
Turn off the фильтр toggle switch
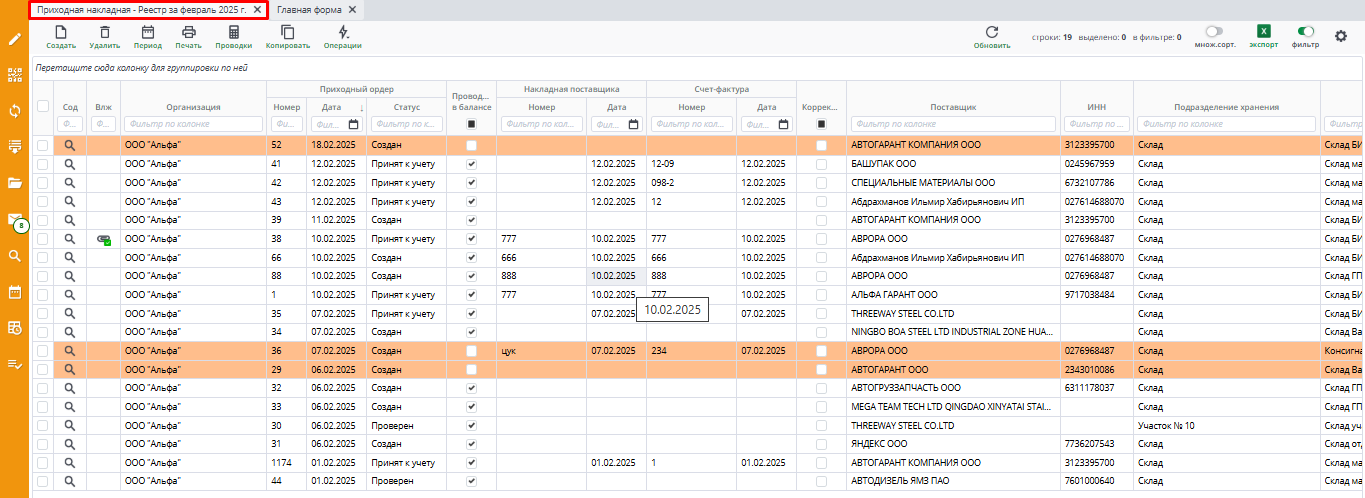(1305, 32)
